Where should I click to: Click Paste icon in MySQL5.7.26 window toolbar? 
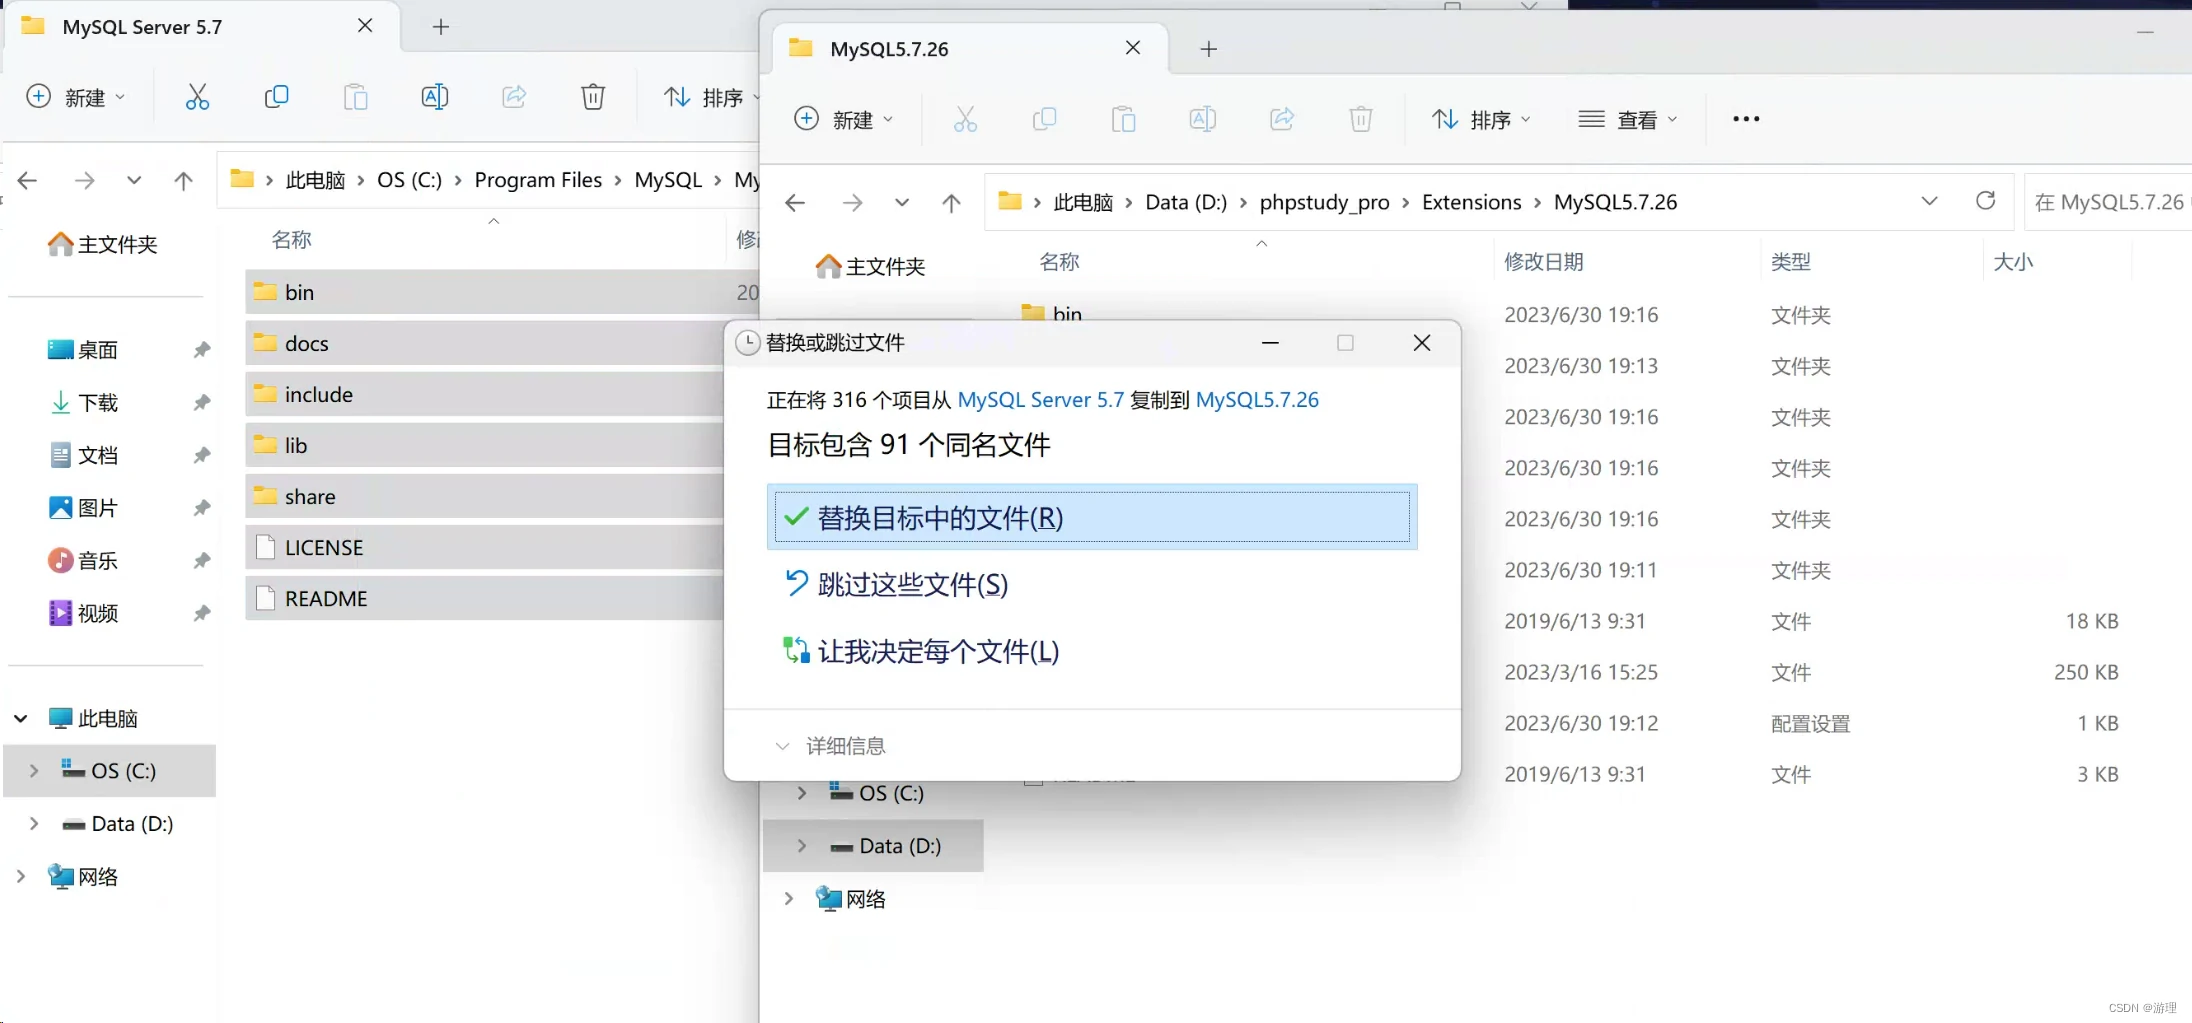click(x=1123, y=119)
